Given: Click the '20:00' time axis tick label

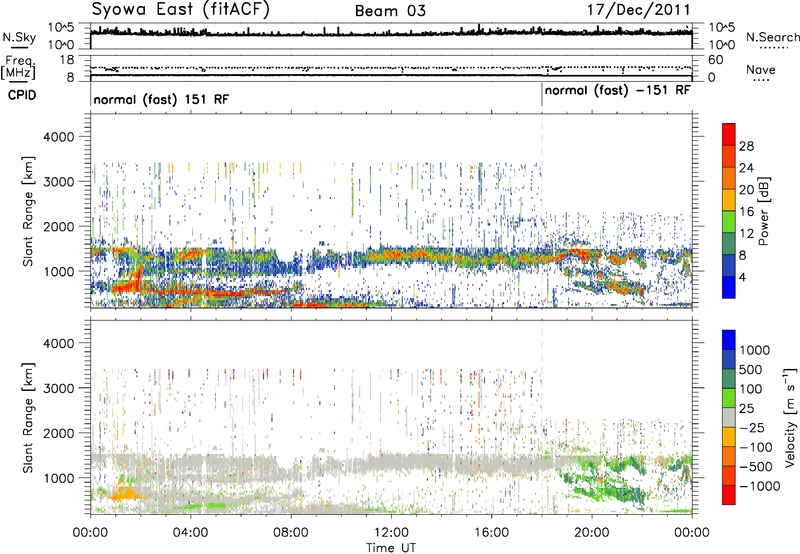Looking at the screenshot, I should point(591,532).
